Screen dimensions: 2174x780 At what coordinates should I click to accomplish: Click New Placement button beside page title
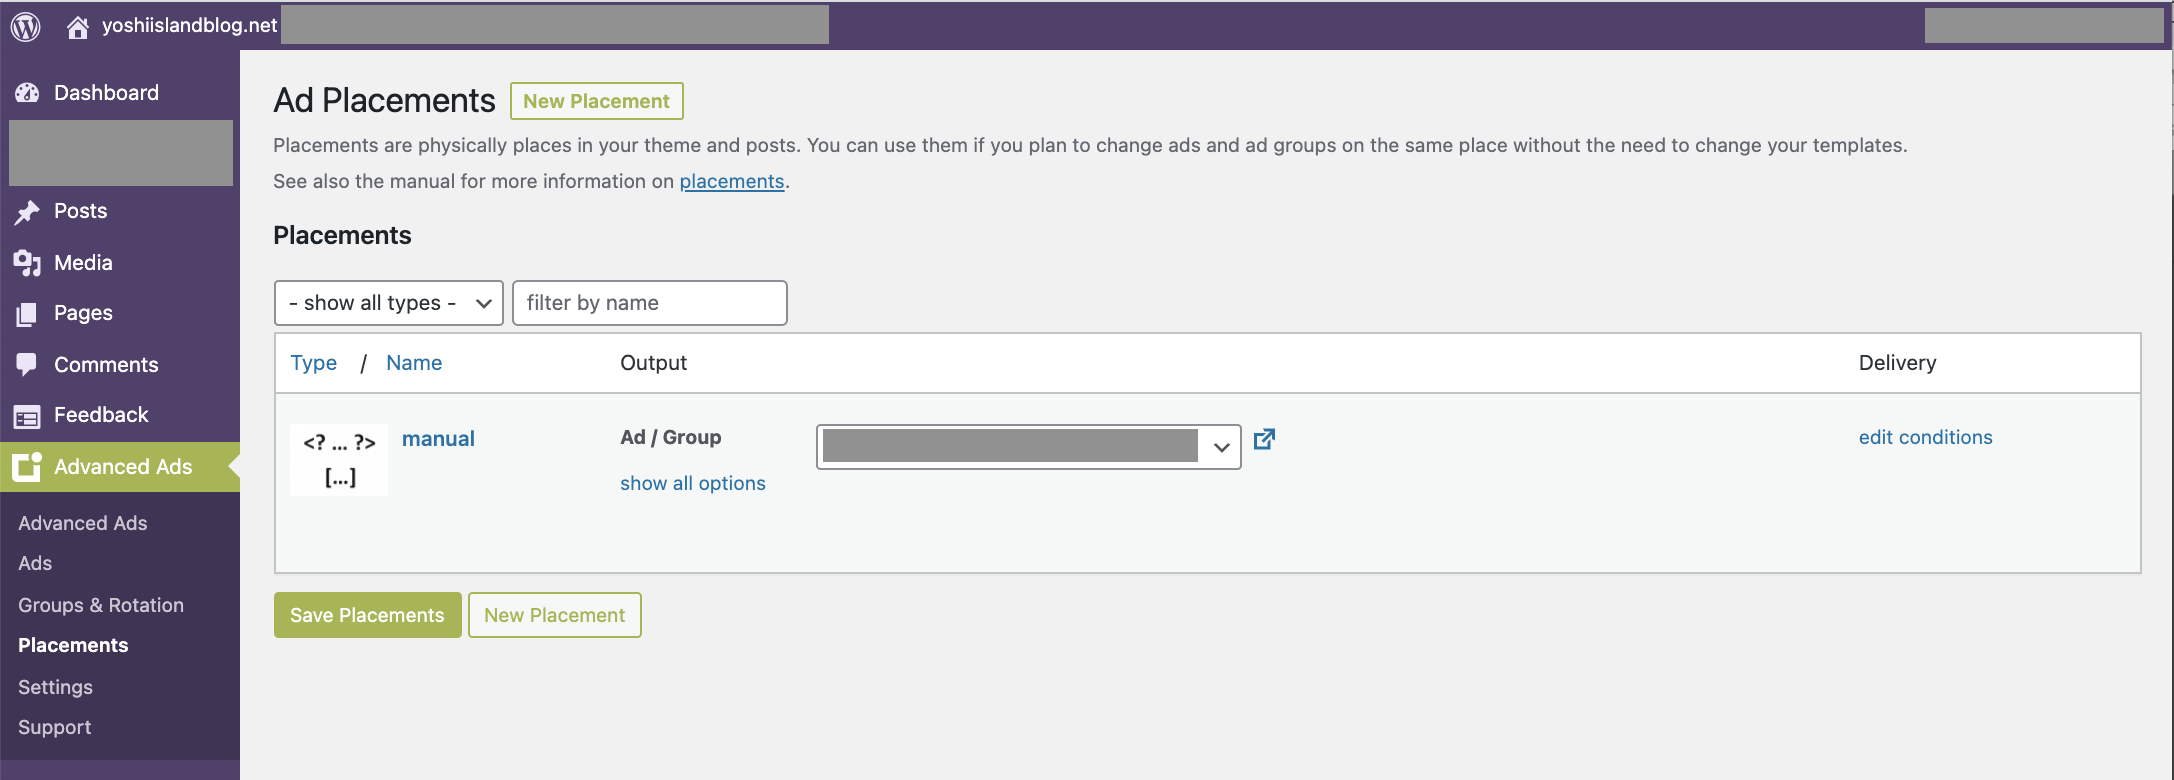pos(597,101)
